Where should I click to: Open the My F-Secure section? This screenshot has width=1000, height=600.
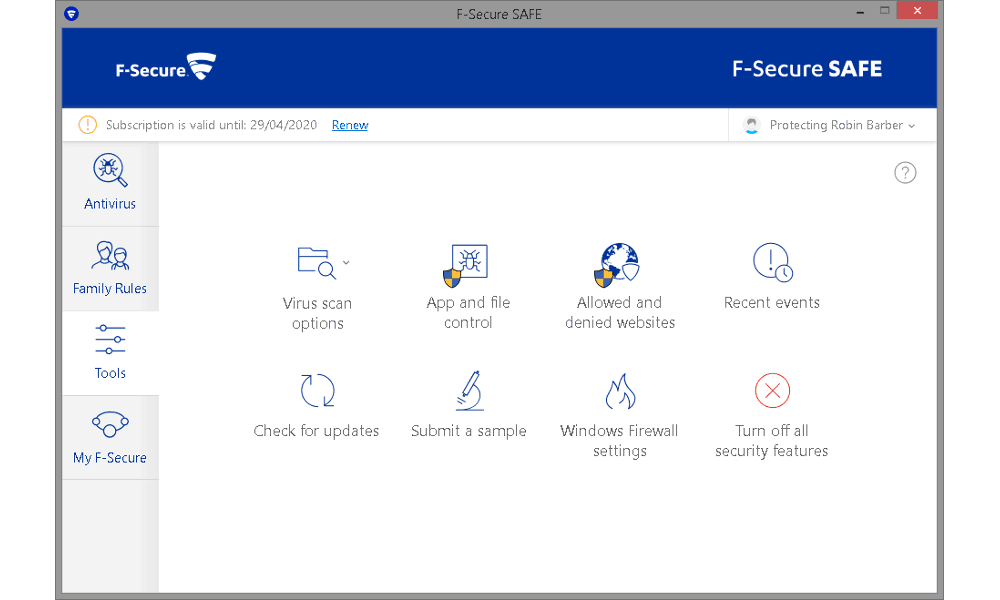pyautogui.click(x=110, y=438)
